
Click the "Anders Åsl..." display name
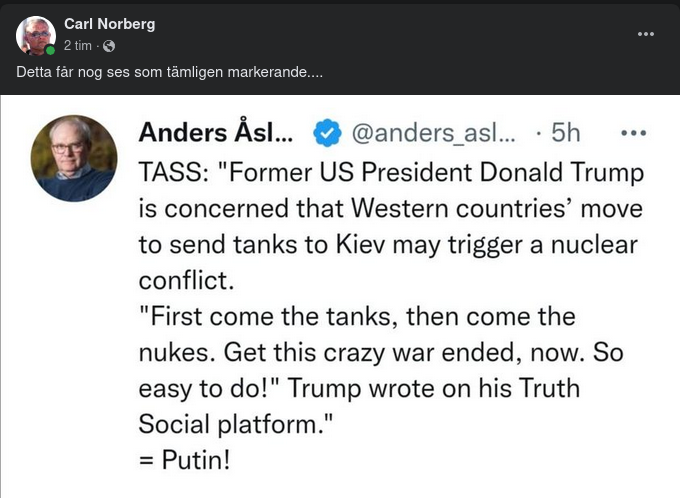click(229, 132)
